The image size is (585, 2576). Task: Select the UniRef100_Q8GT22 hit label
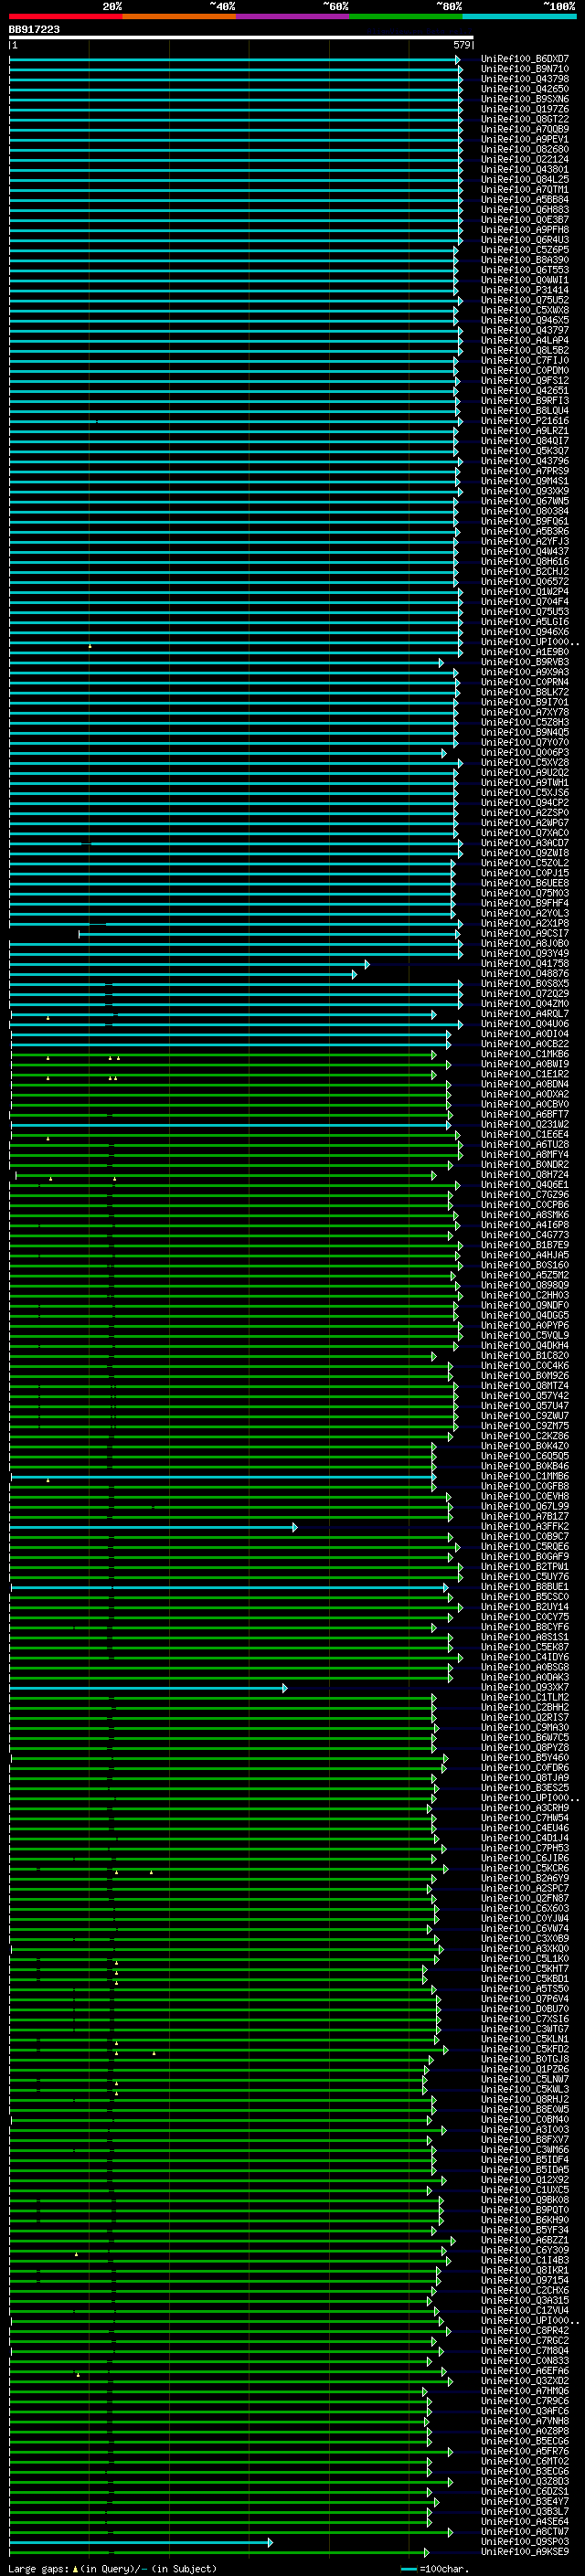point(525,119)
